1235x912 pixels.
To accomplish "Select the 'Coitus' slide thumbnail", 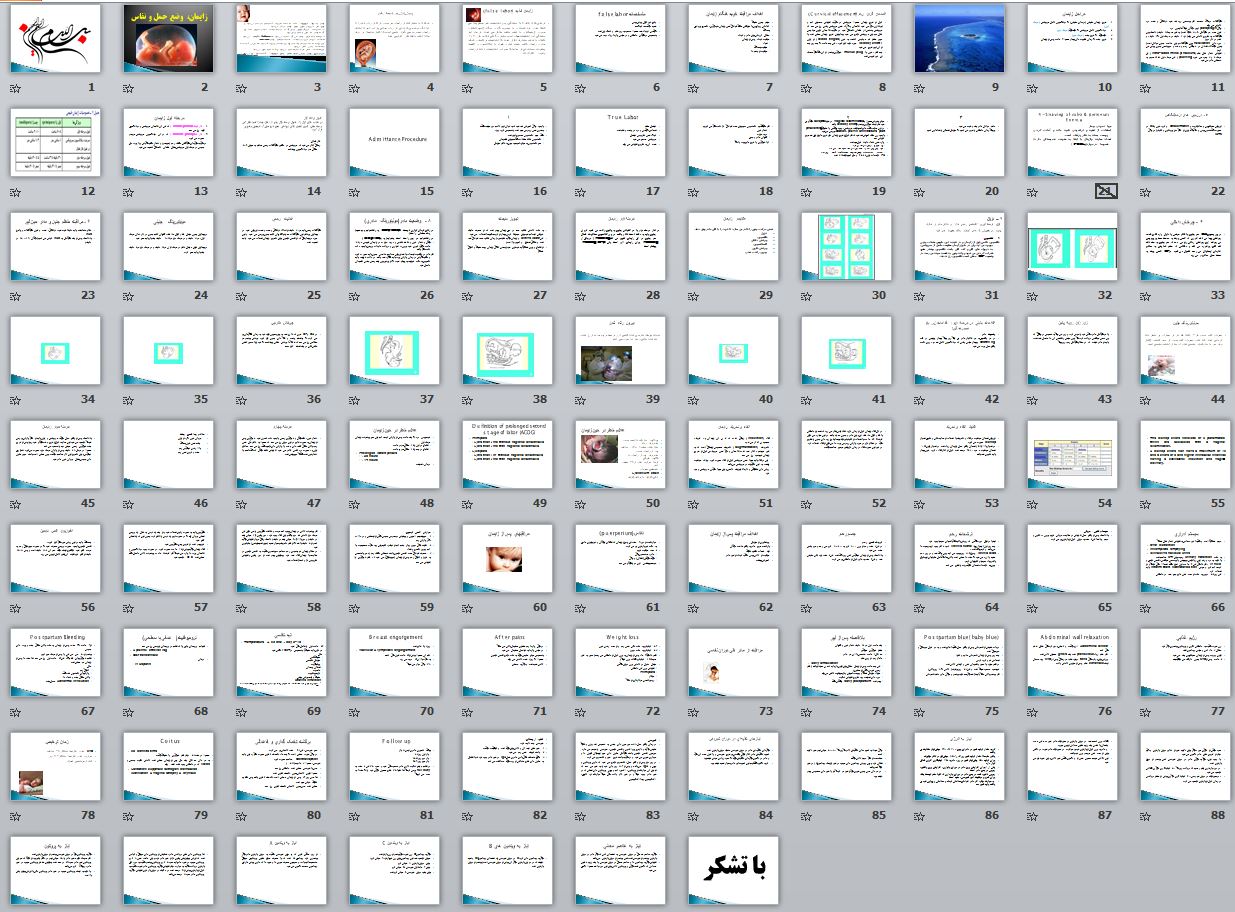I will (168, 766).
